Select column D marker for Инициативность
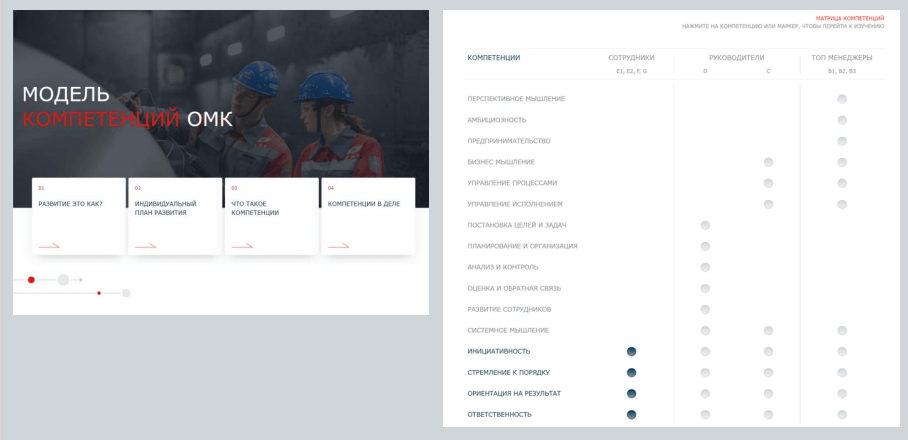The width and height of the screenshot is (908, 440). (x=705, y=351)
